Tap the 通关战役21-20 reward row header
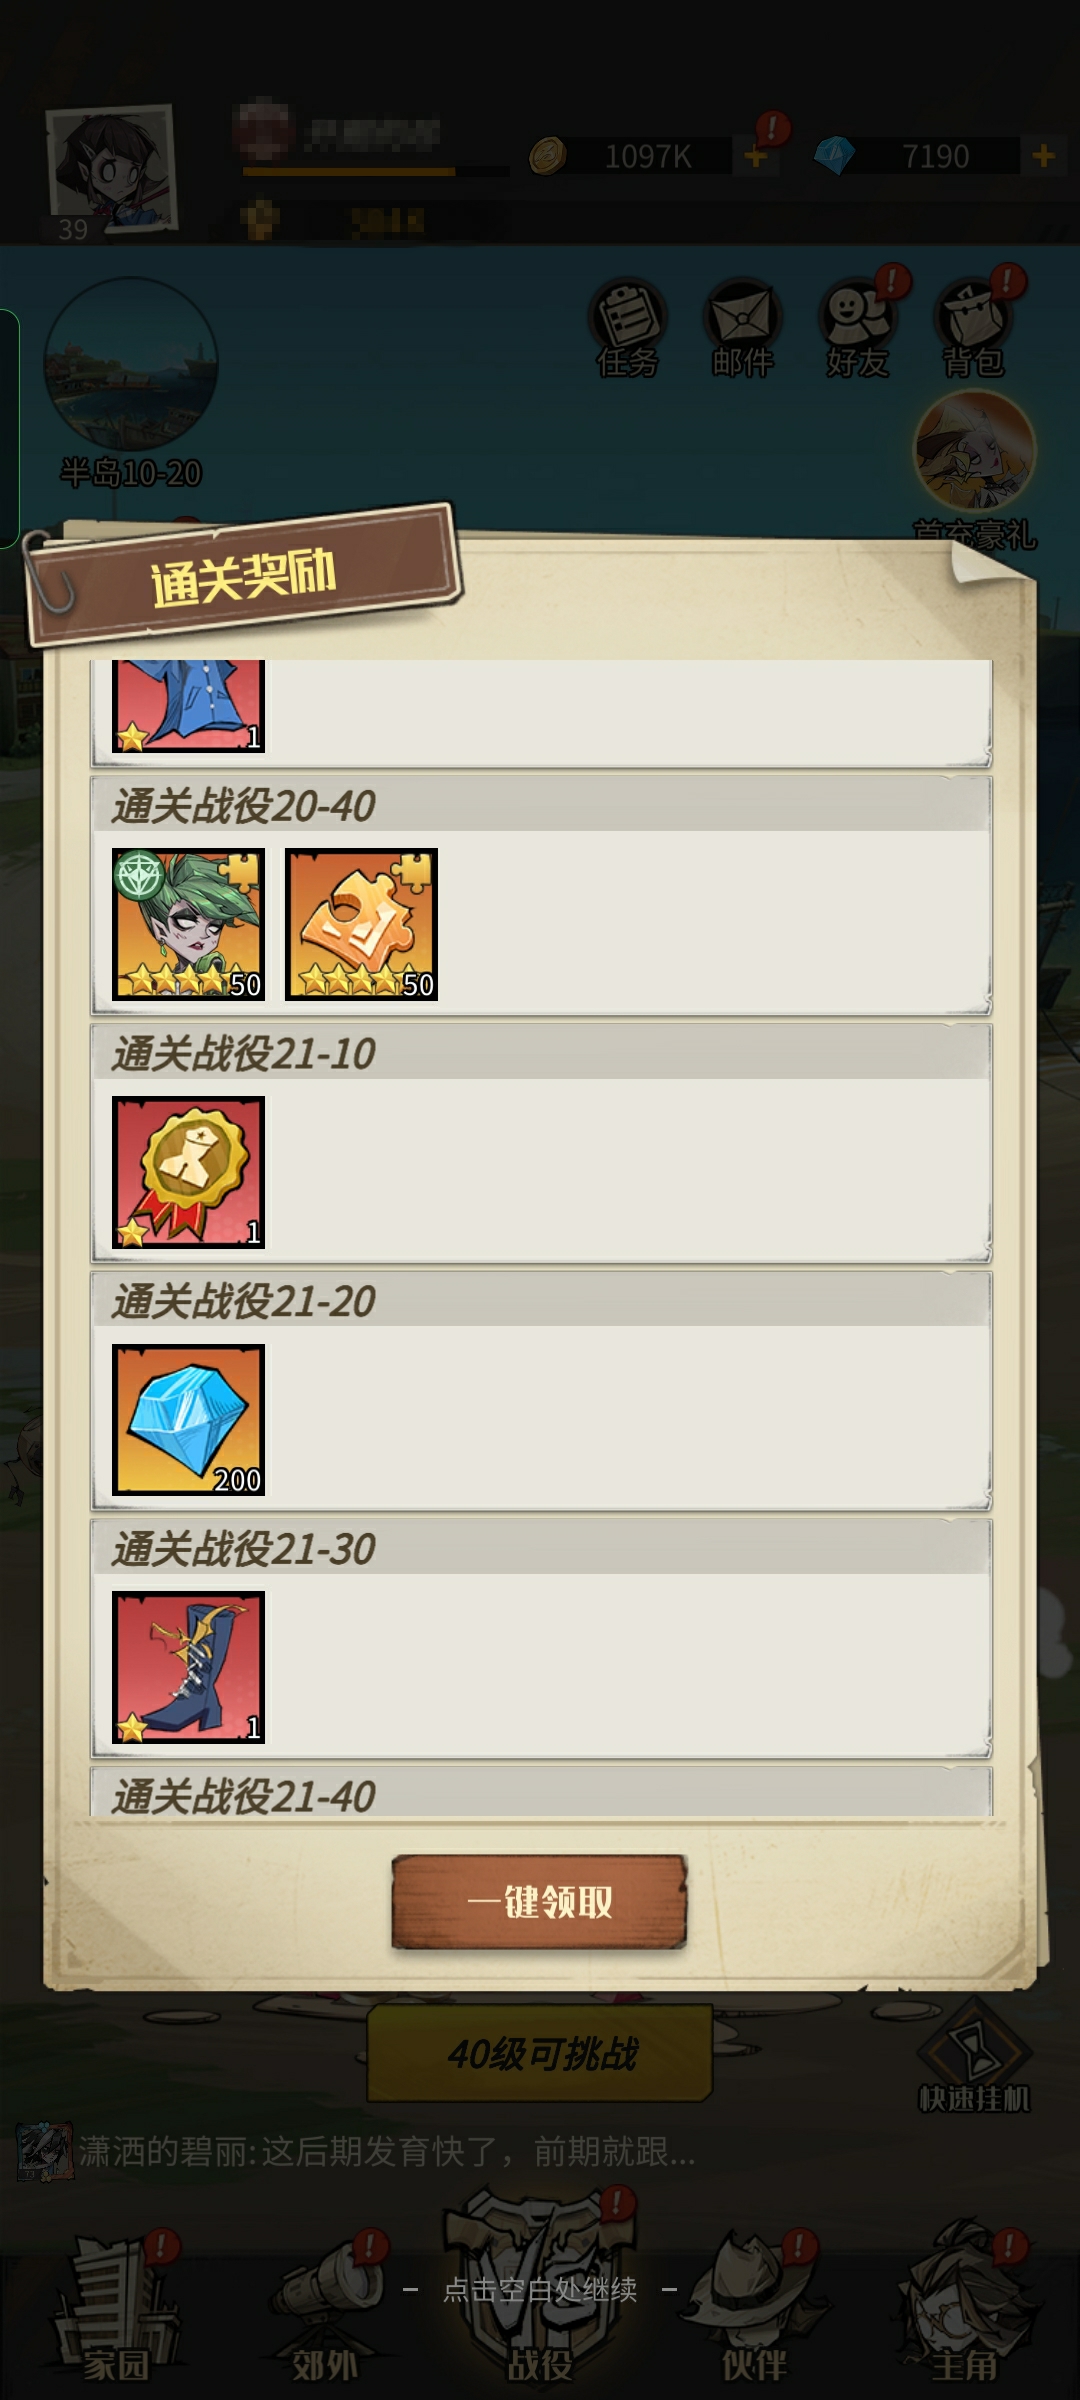The image size is (1080, 2400). point(541,1301)
